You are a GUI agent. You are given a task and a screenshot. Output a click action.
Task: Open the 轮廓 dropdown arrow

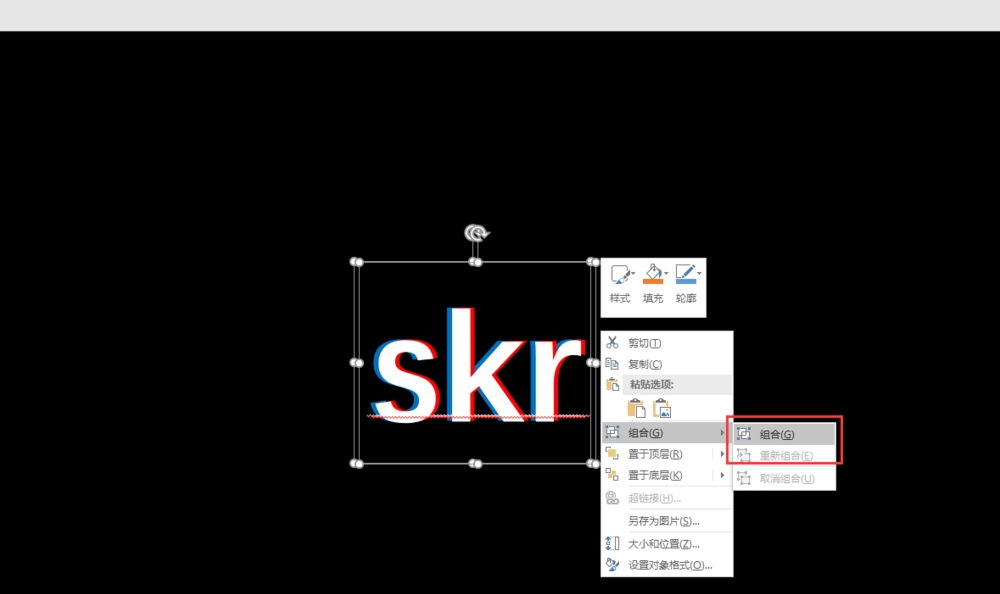pos(697,271)
